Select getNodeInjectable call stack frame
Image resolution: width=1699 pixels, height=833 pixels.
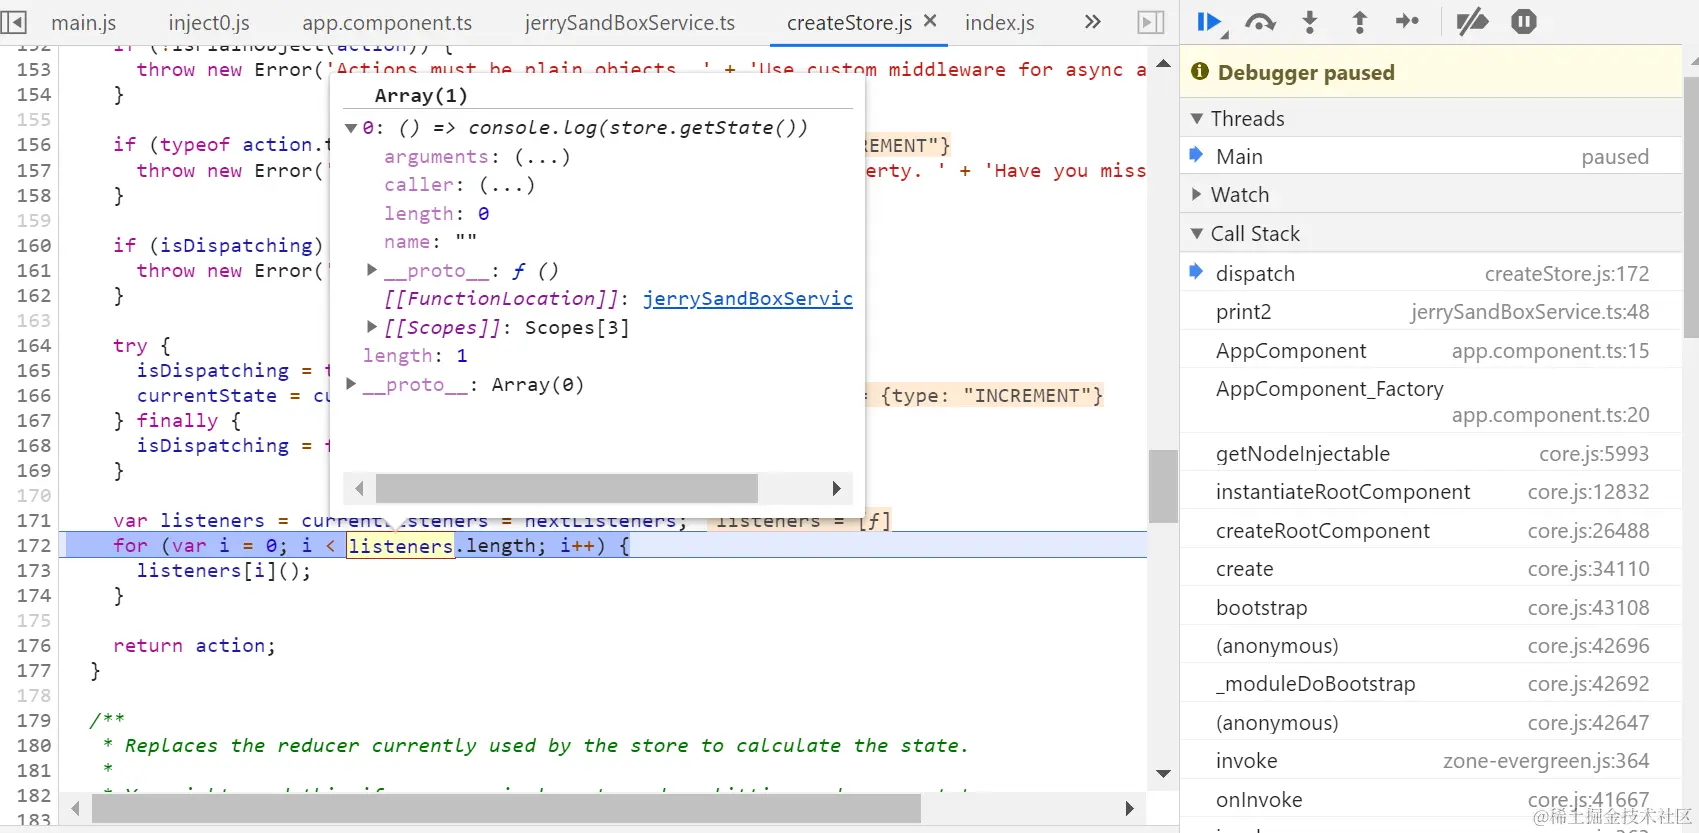1431,454
